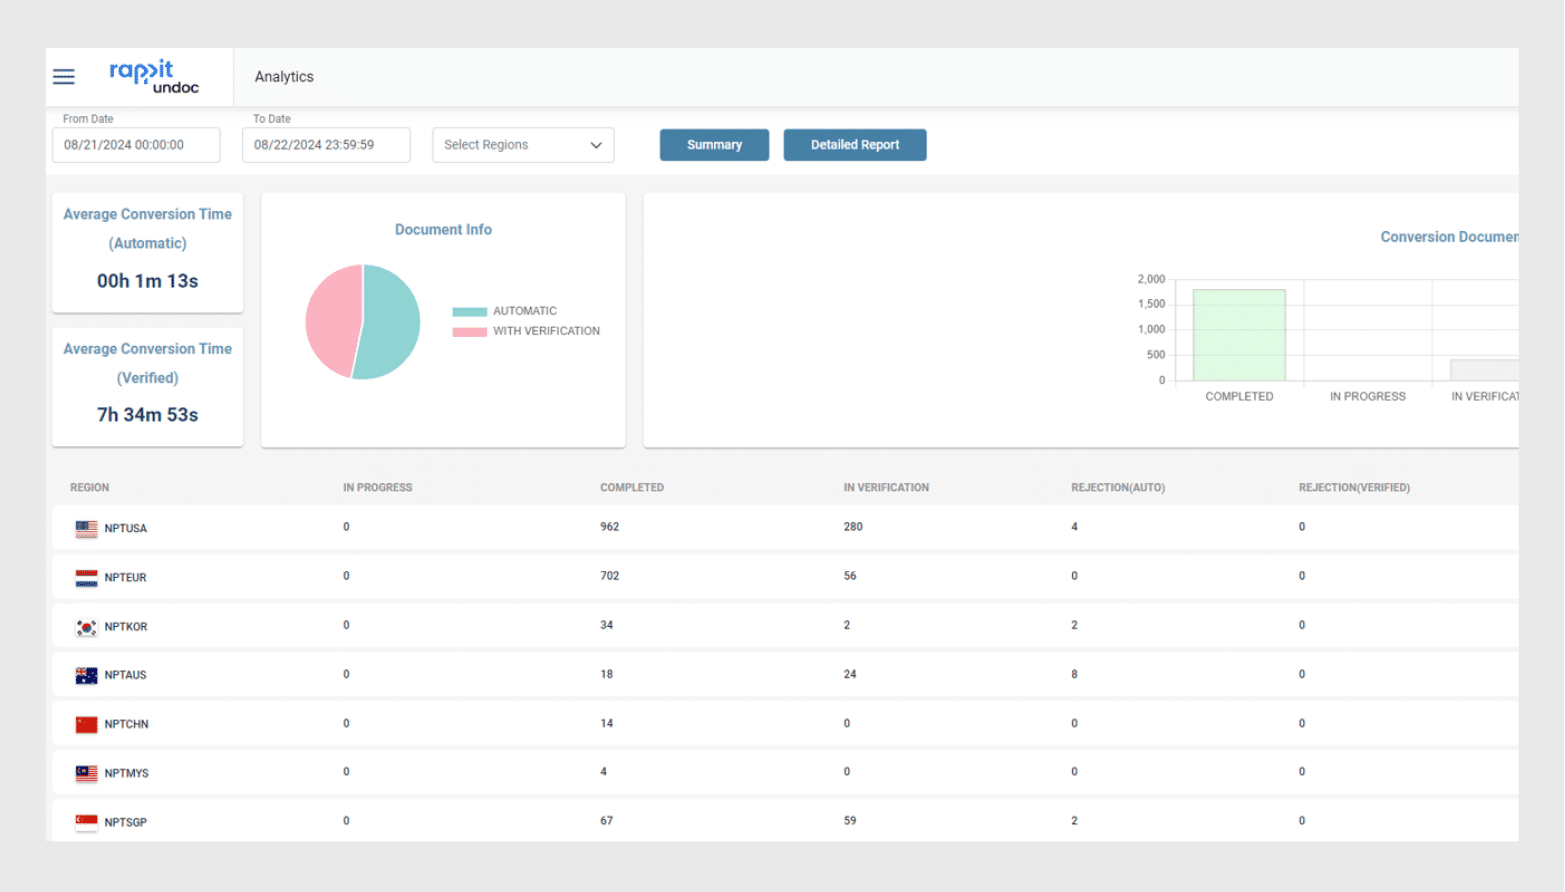
Task: Click the Singapore flag beside NPTSGP
Action: 86,820
